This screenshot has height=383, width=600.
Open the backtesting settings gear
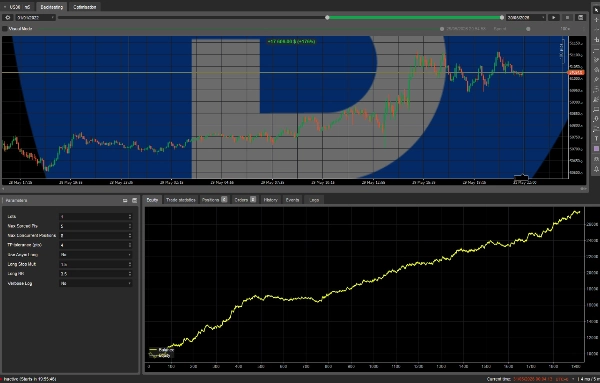click(x=8, y=18)
